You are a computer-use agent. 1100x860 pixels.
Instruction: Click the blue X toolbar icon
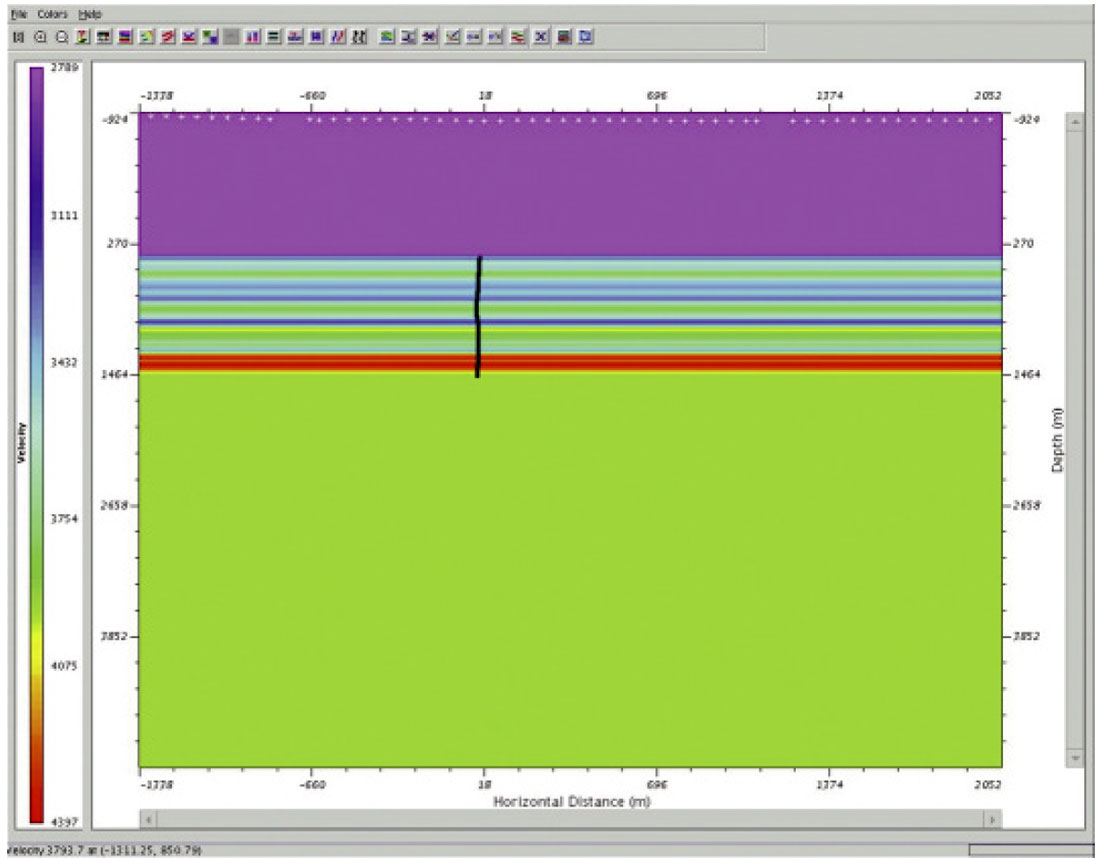click(541, 36)
